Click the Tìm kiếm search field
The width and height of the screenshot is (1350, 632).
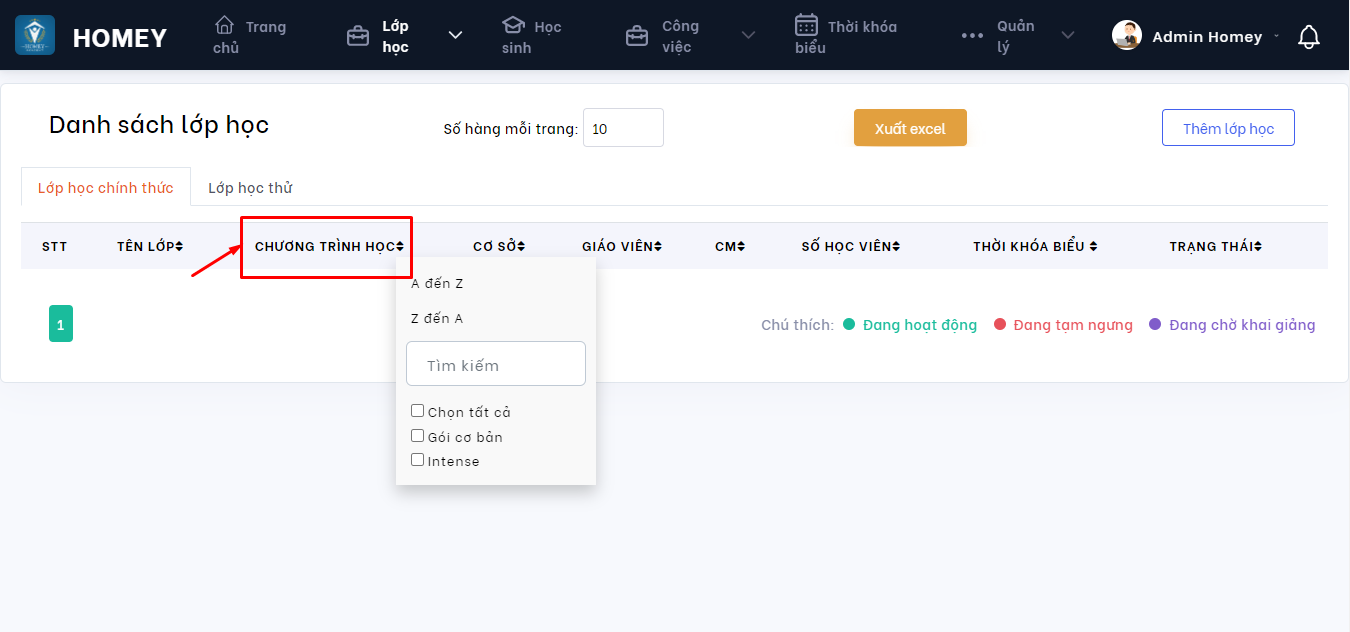(x=496, y=365)
